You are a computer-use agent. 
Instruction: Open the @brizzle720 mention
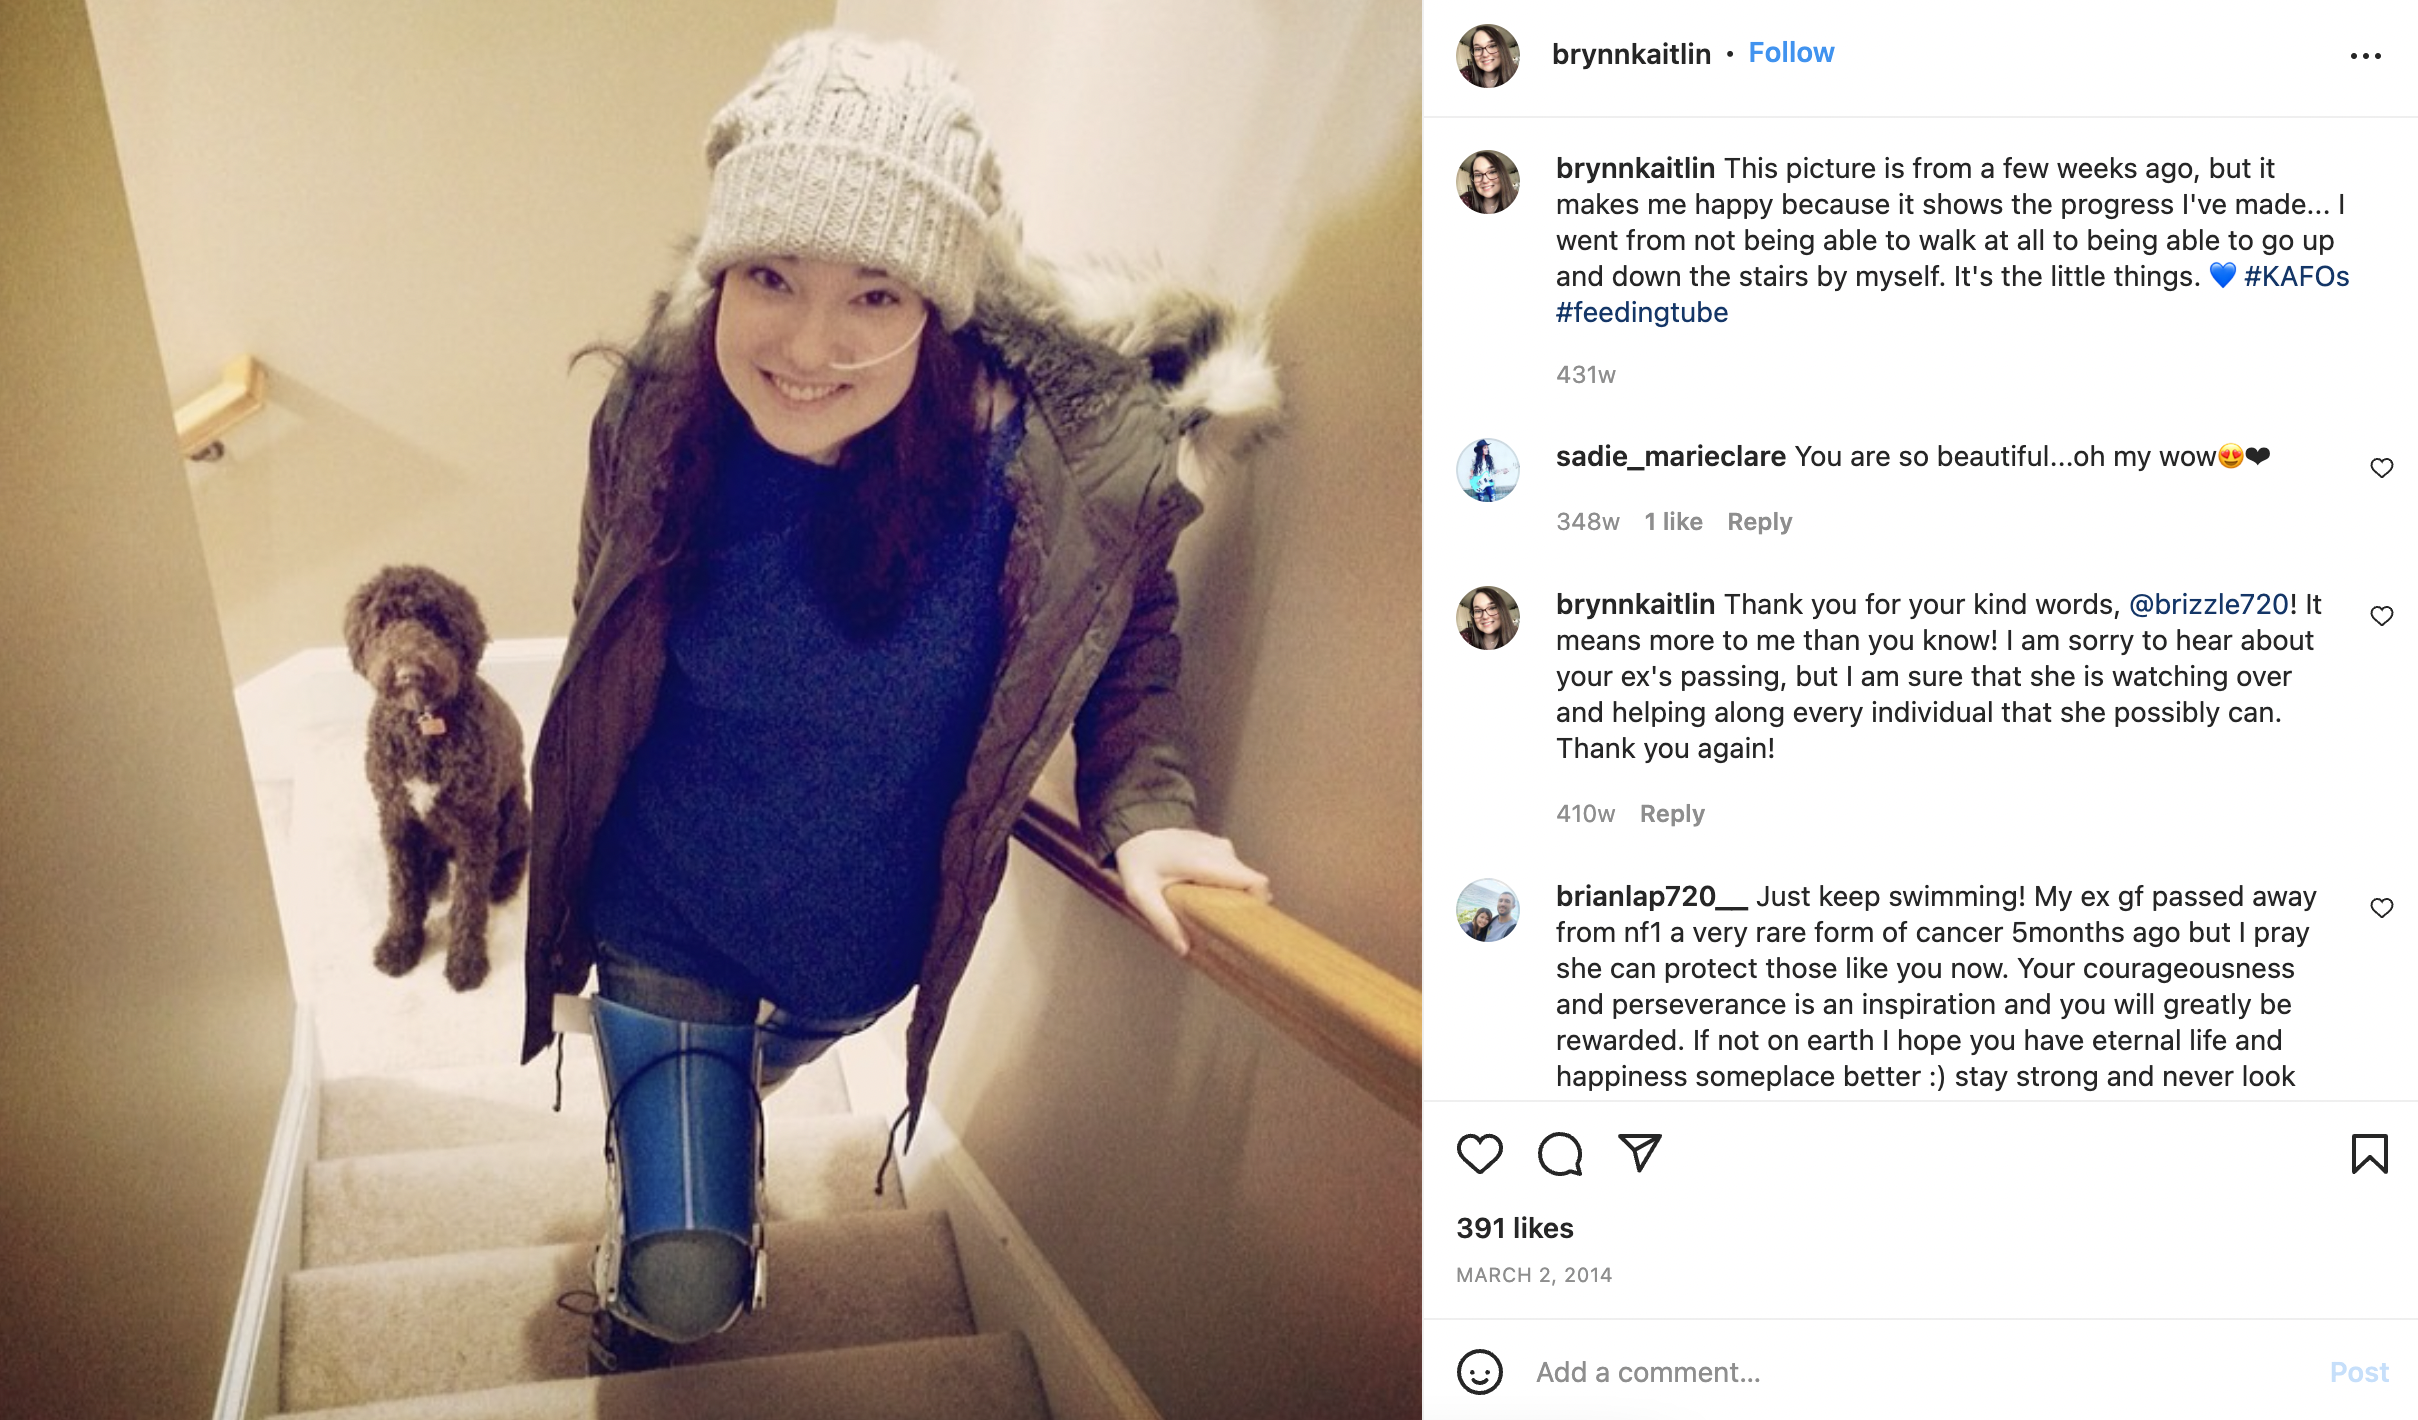tap(2208, 604)
